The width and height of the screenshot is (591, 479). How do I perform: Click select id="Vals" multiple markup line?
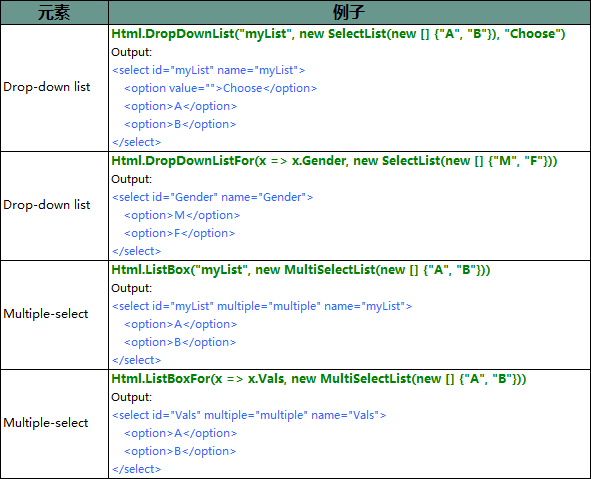click(249, 415)
